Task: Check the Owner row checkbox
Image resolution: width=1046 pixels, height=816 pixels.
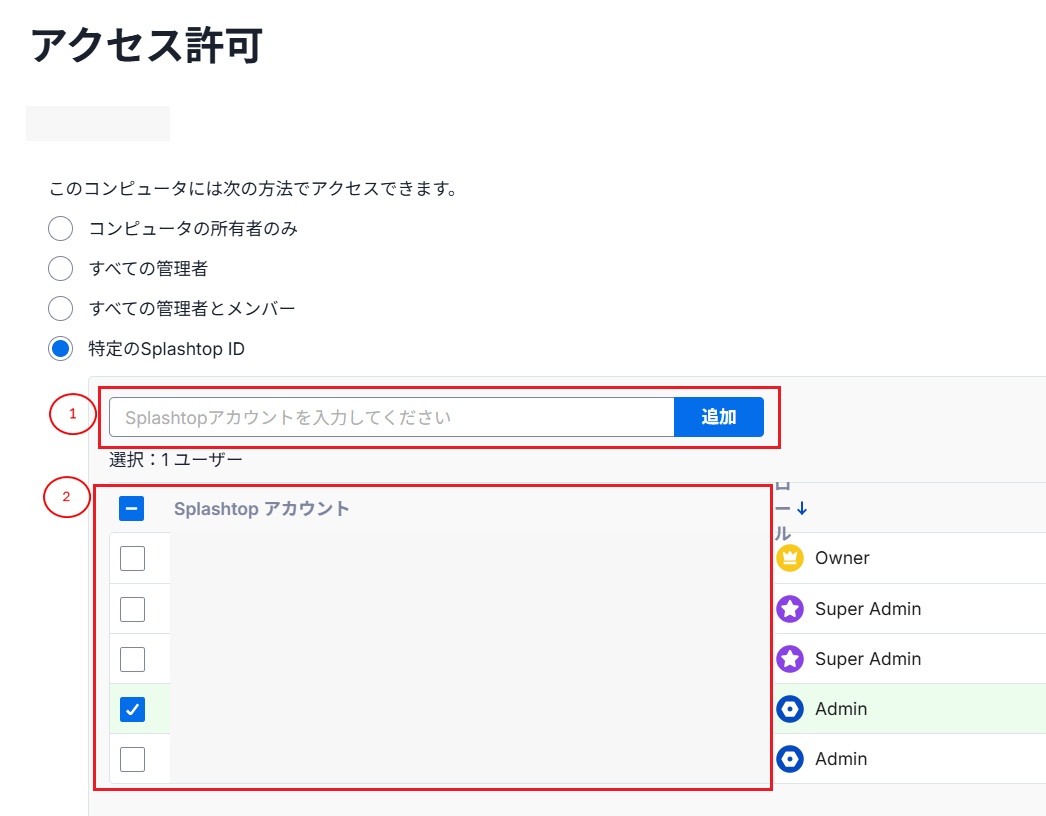Action: pyautogui.click(x=132, y=558)
